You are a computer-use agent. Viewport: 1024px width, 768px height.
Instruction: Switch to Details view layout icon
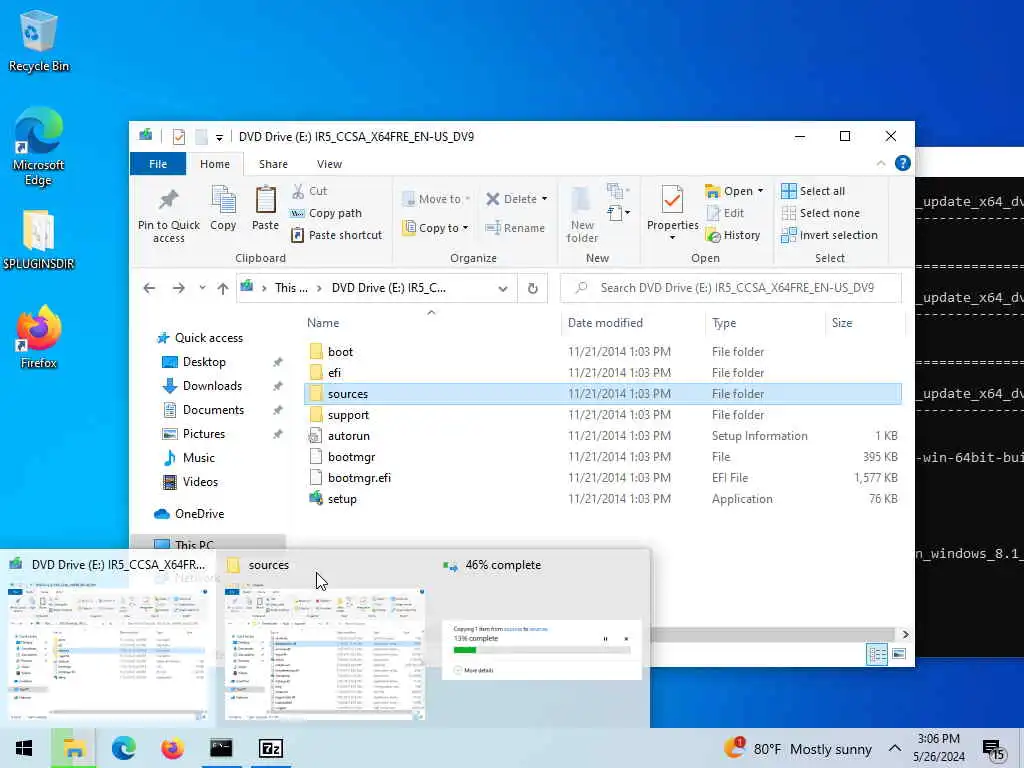(876, 654)
